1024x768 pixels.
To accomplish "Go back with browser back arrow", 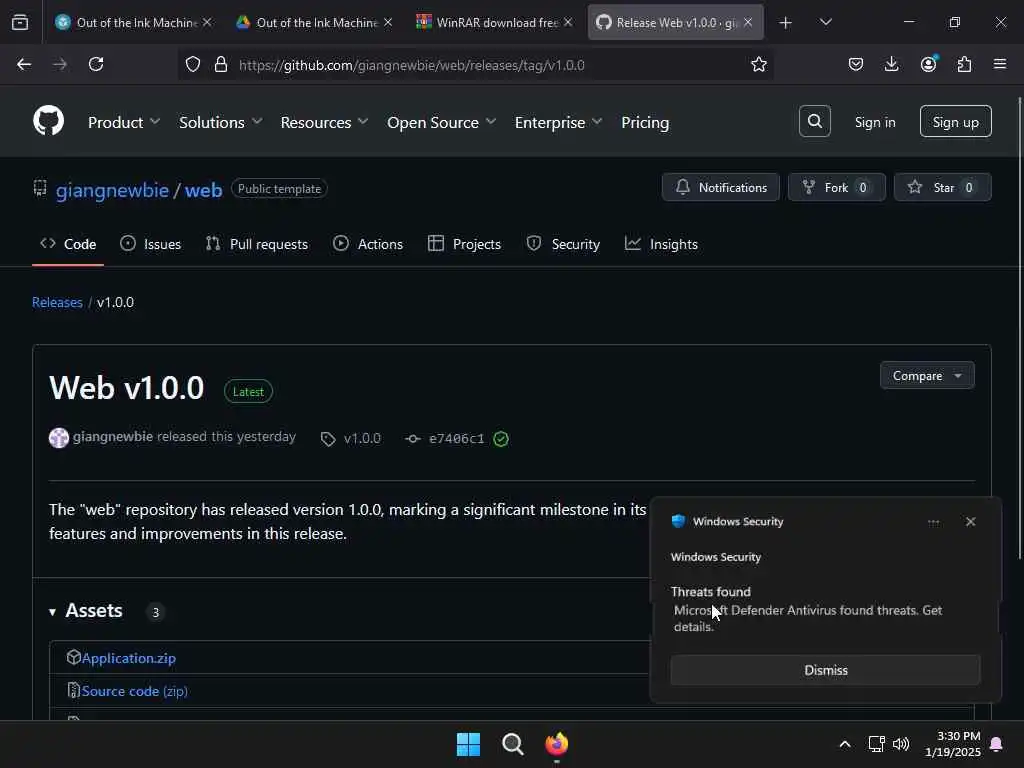I will [x=24, y=64].
